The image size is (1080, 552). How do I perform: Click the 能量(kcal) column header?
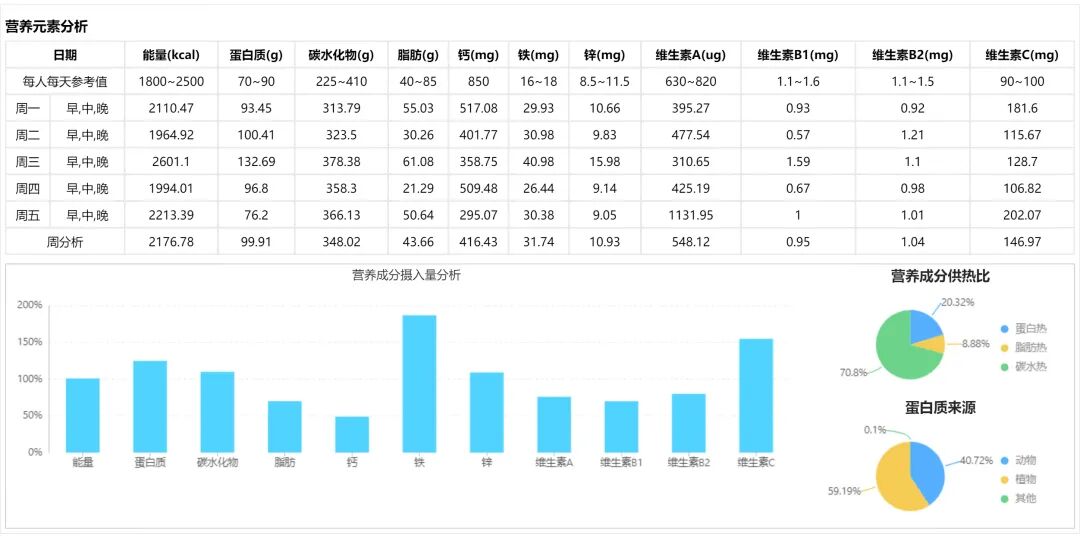point(171,55)
